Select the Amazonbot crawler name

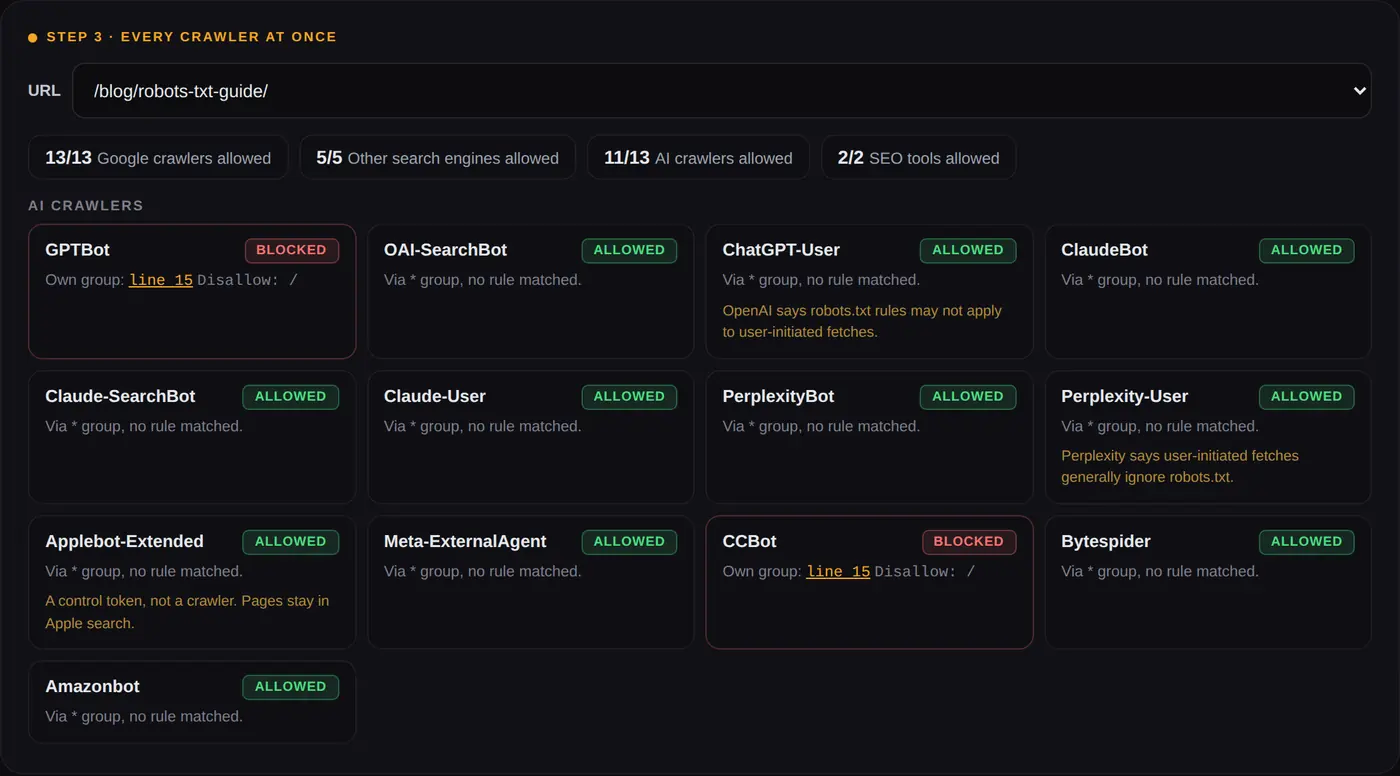[92, 686]
